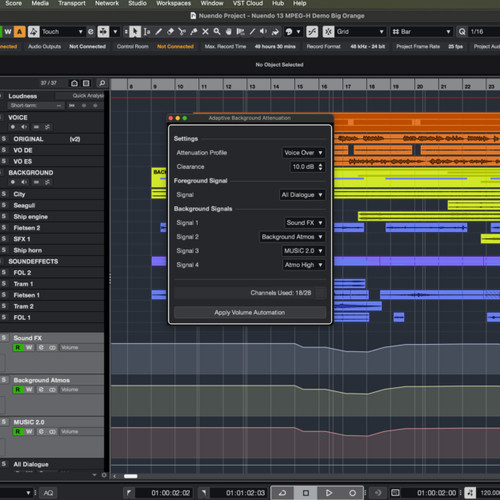Select the Split scissors tool

click(x=182, y=32)
